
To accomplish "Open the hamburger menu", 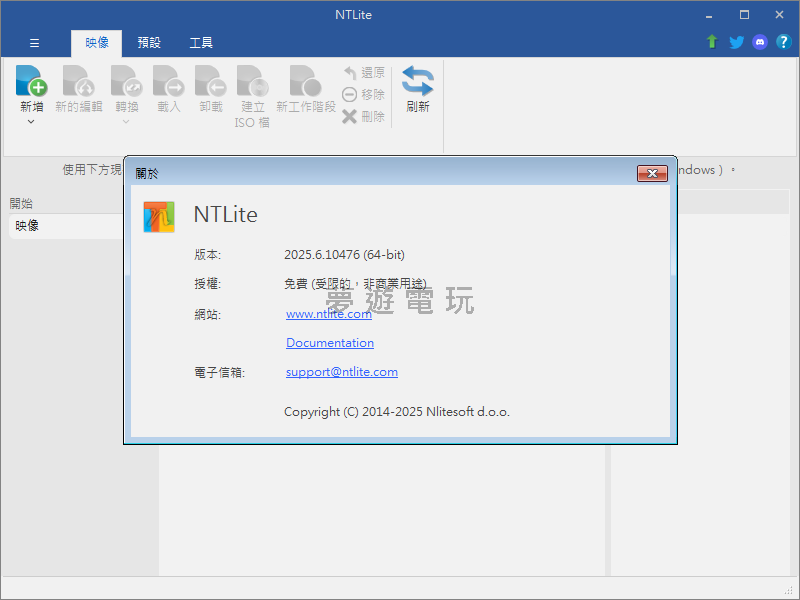I will coord(34,43).
